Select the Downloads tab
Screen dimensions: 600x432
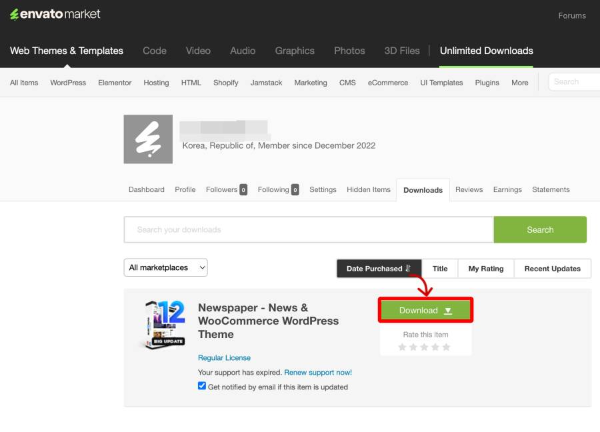coord(423,190)
